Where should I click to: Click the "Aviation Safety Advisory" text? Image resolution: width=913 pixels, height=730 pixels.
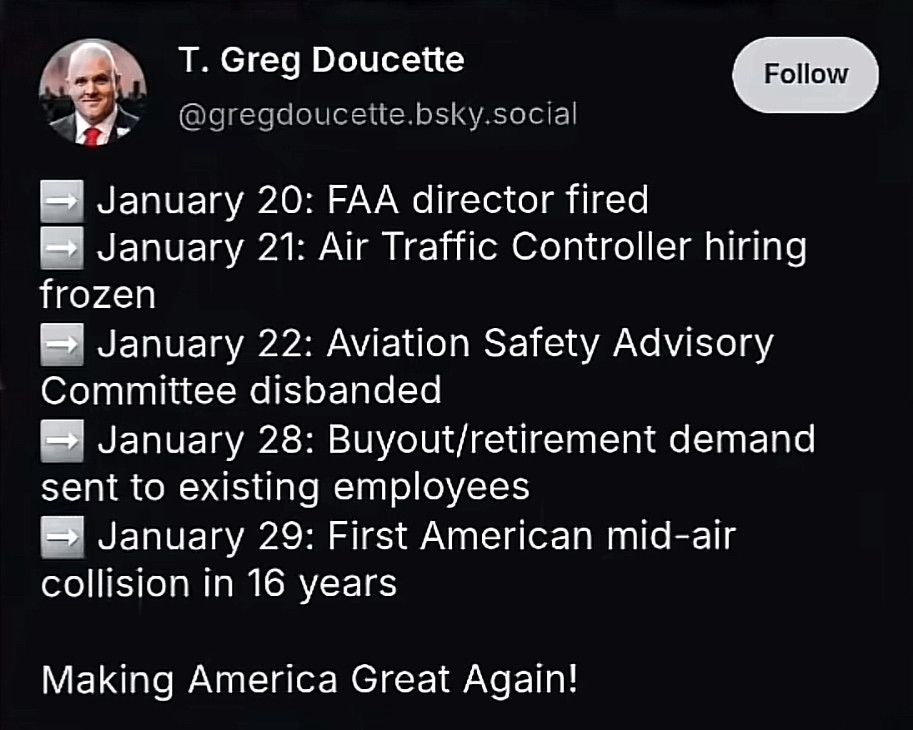coord(550,343)
